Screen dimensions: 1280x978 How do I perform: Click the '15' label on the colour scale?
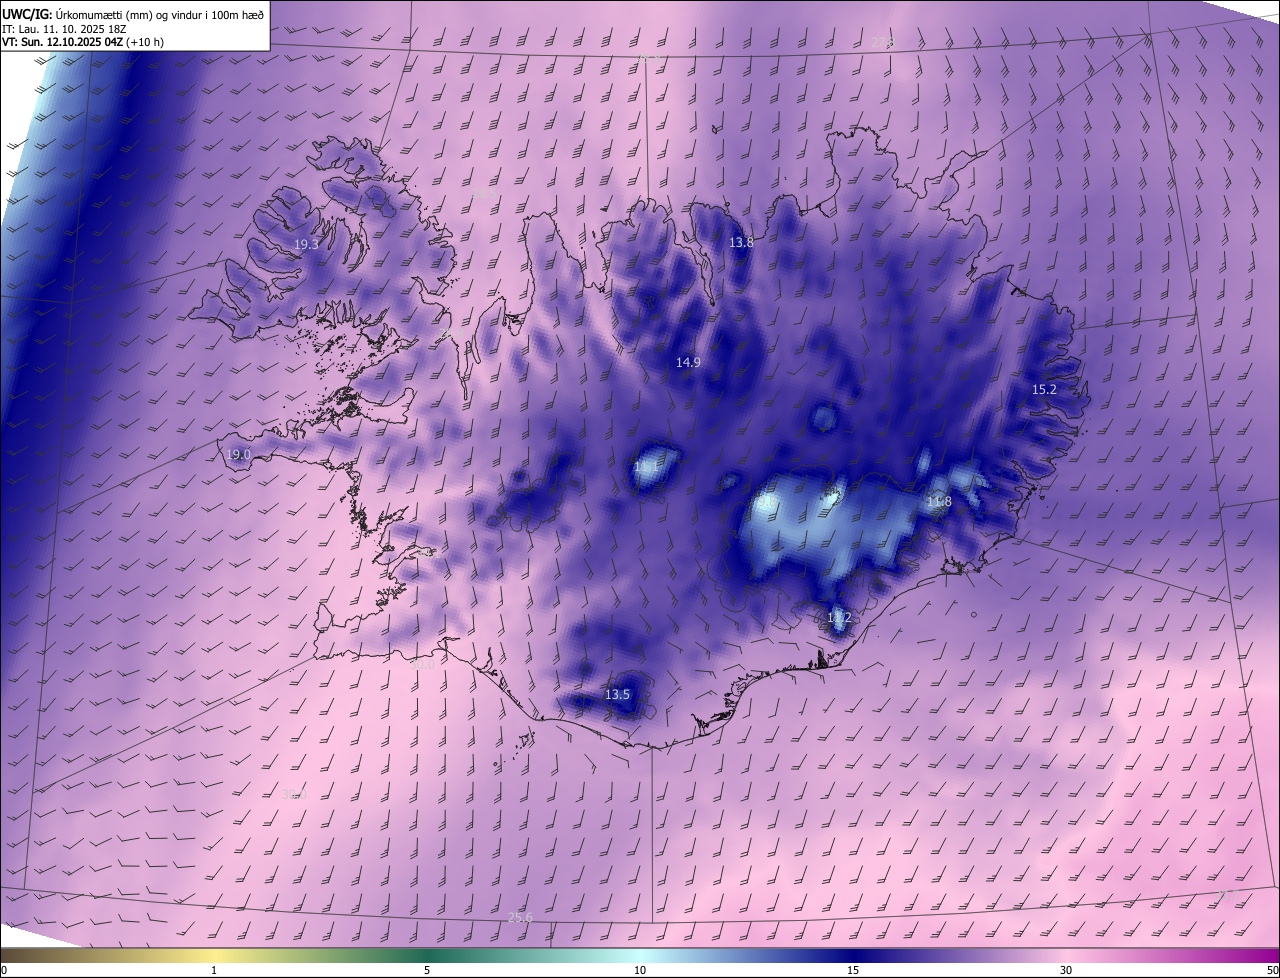tap(853, 970)
